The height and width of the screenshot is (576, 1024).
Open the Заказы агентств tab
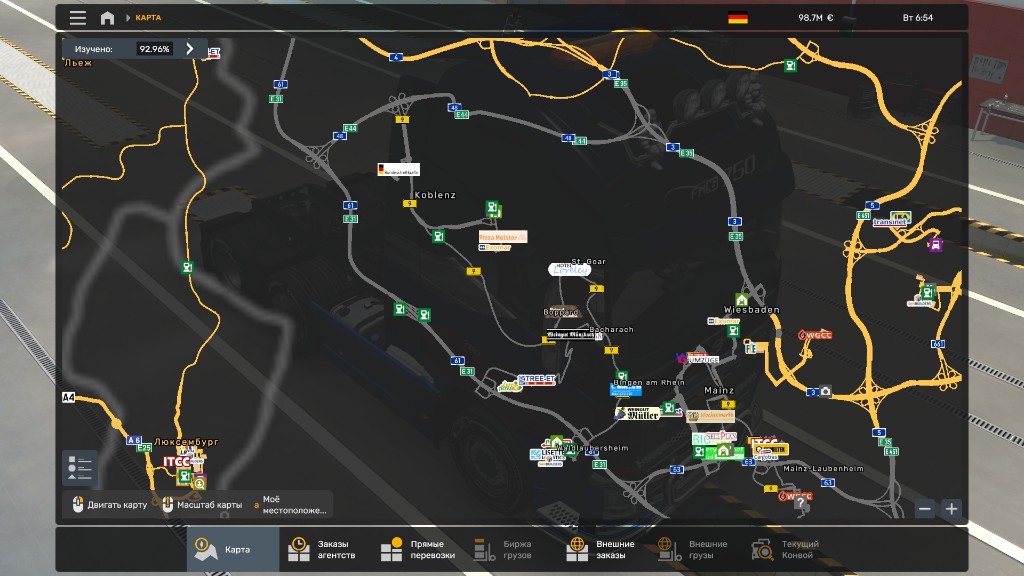pyautogui.click(x=325, y=549)
